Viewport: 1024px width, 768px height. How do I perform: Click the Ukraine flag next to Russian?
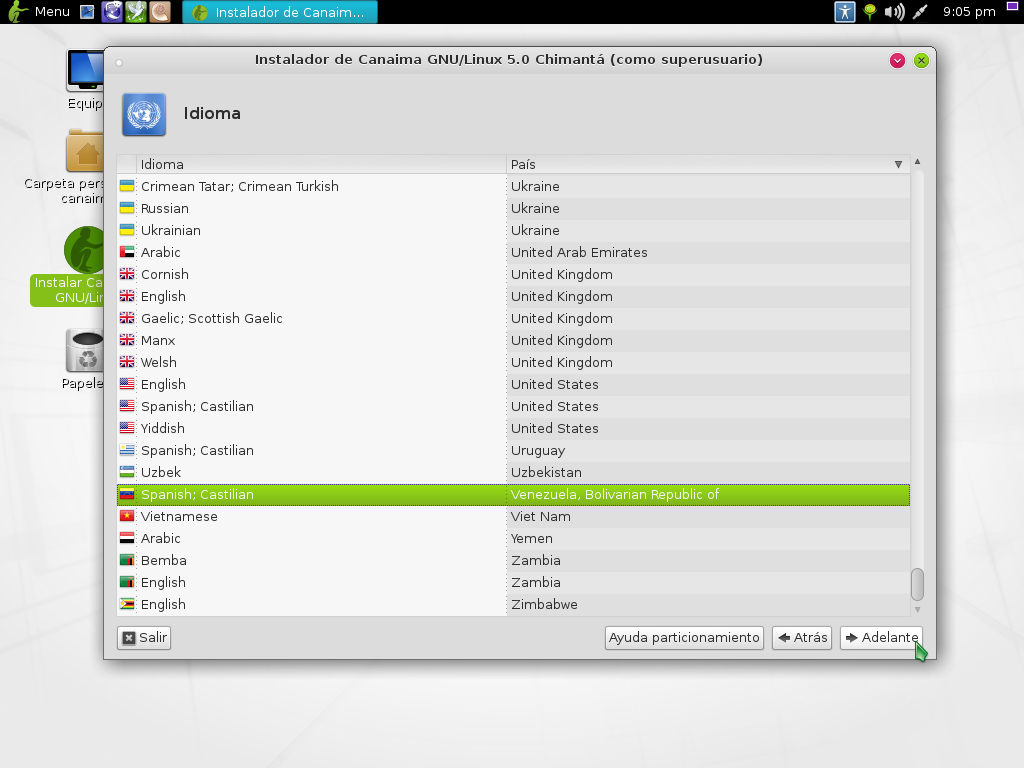(128, 208)
